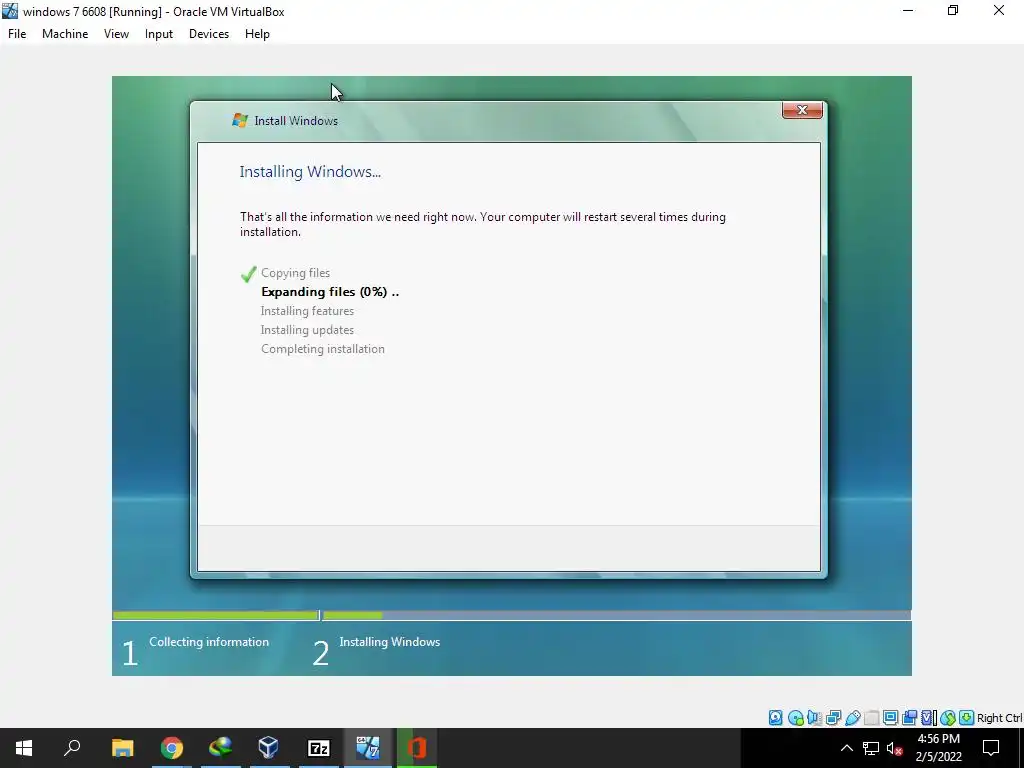Minimize the VirtualBox VM window
The height and width of the screenshot is (768, 1024).
[908, 11]
